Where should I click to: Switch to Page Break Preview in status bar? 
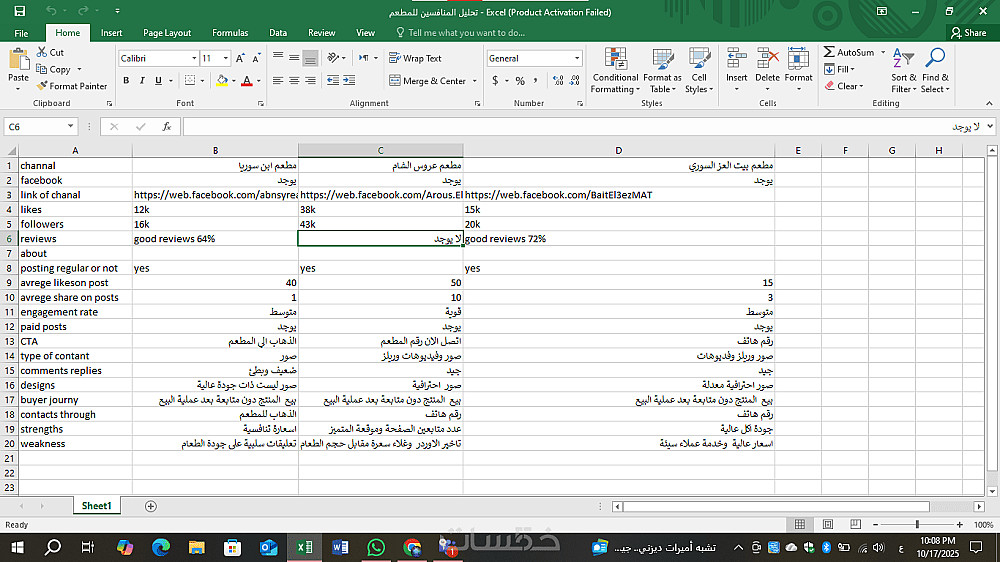pos(855,524)
